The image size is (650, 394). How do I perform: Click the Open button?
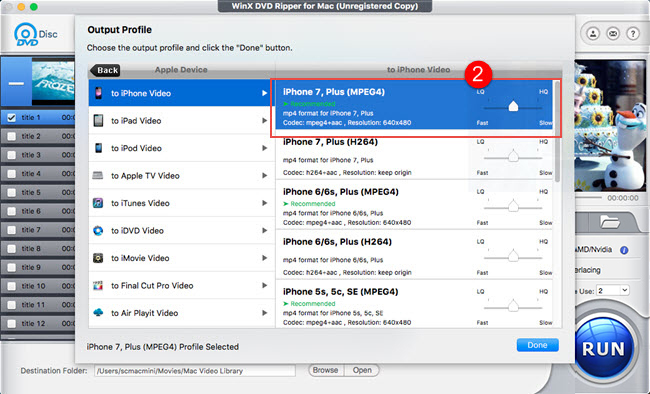click(x=362, y=370)
